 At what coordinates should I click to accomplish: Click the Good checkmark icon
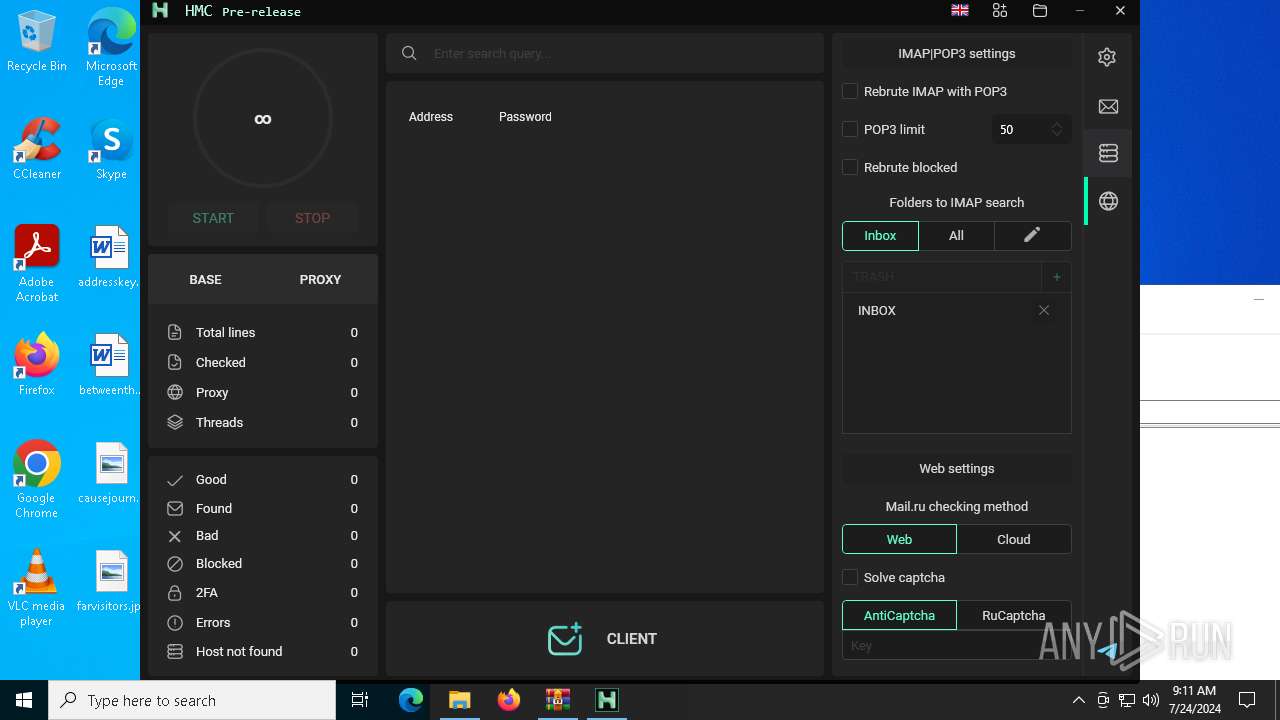(x=175, y=480)
